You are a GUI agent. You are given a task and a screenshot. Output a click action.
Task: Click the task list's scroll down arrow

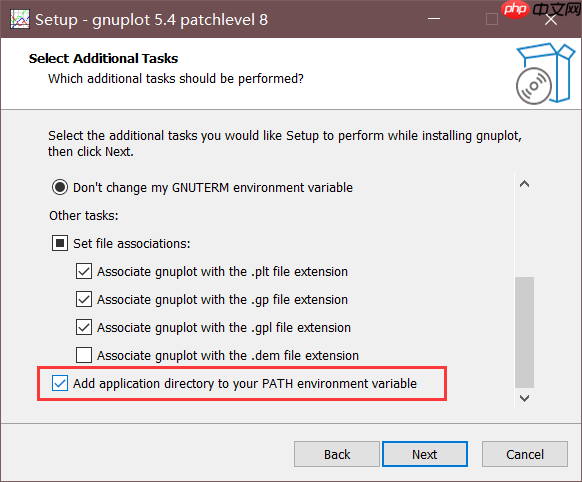pos(524,399)
